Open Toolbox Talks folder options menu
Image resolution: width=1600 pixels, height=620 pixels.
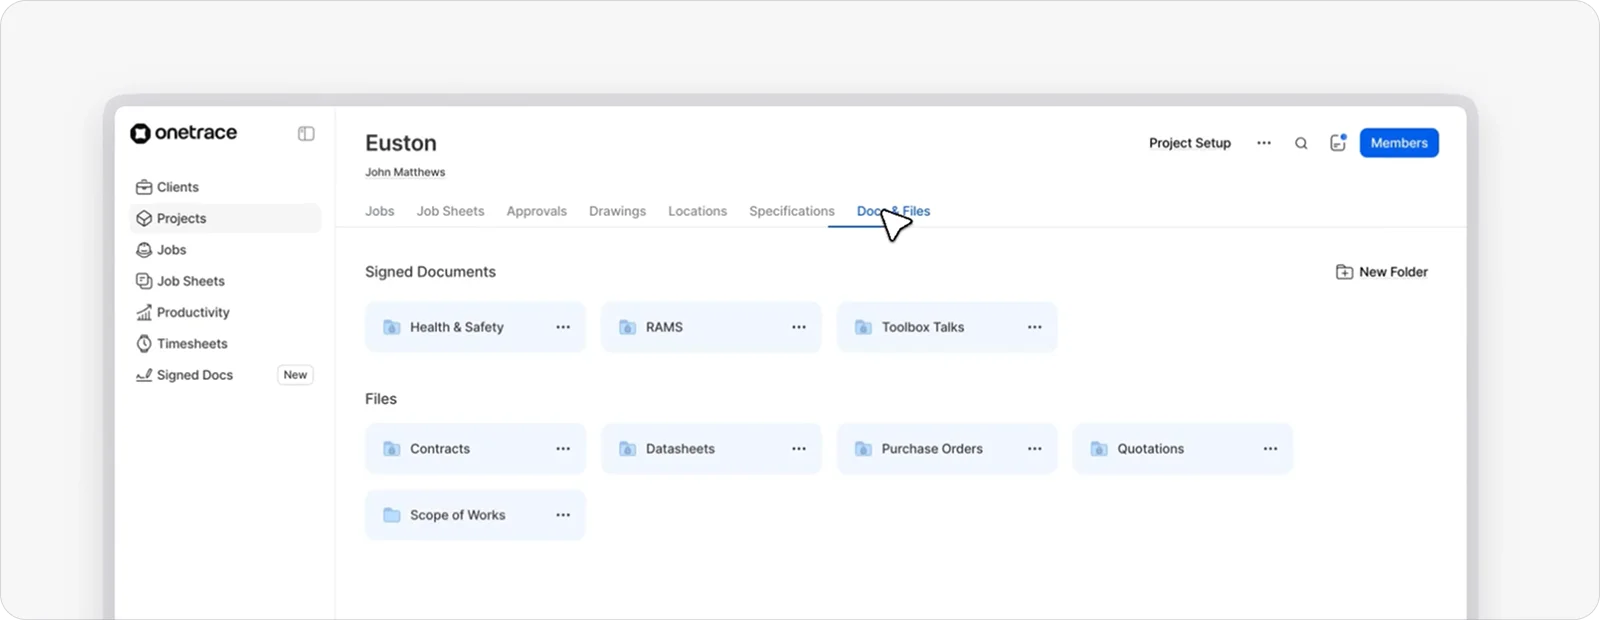[x=1035, y=327]
